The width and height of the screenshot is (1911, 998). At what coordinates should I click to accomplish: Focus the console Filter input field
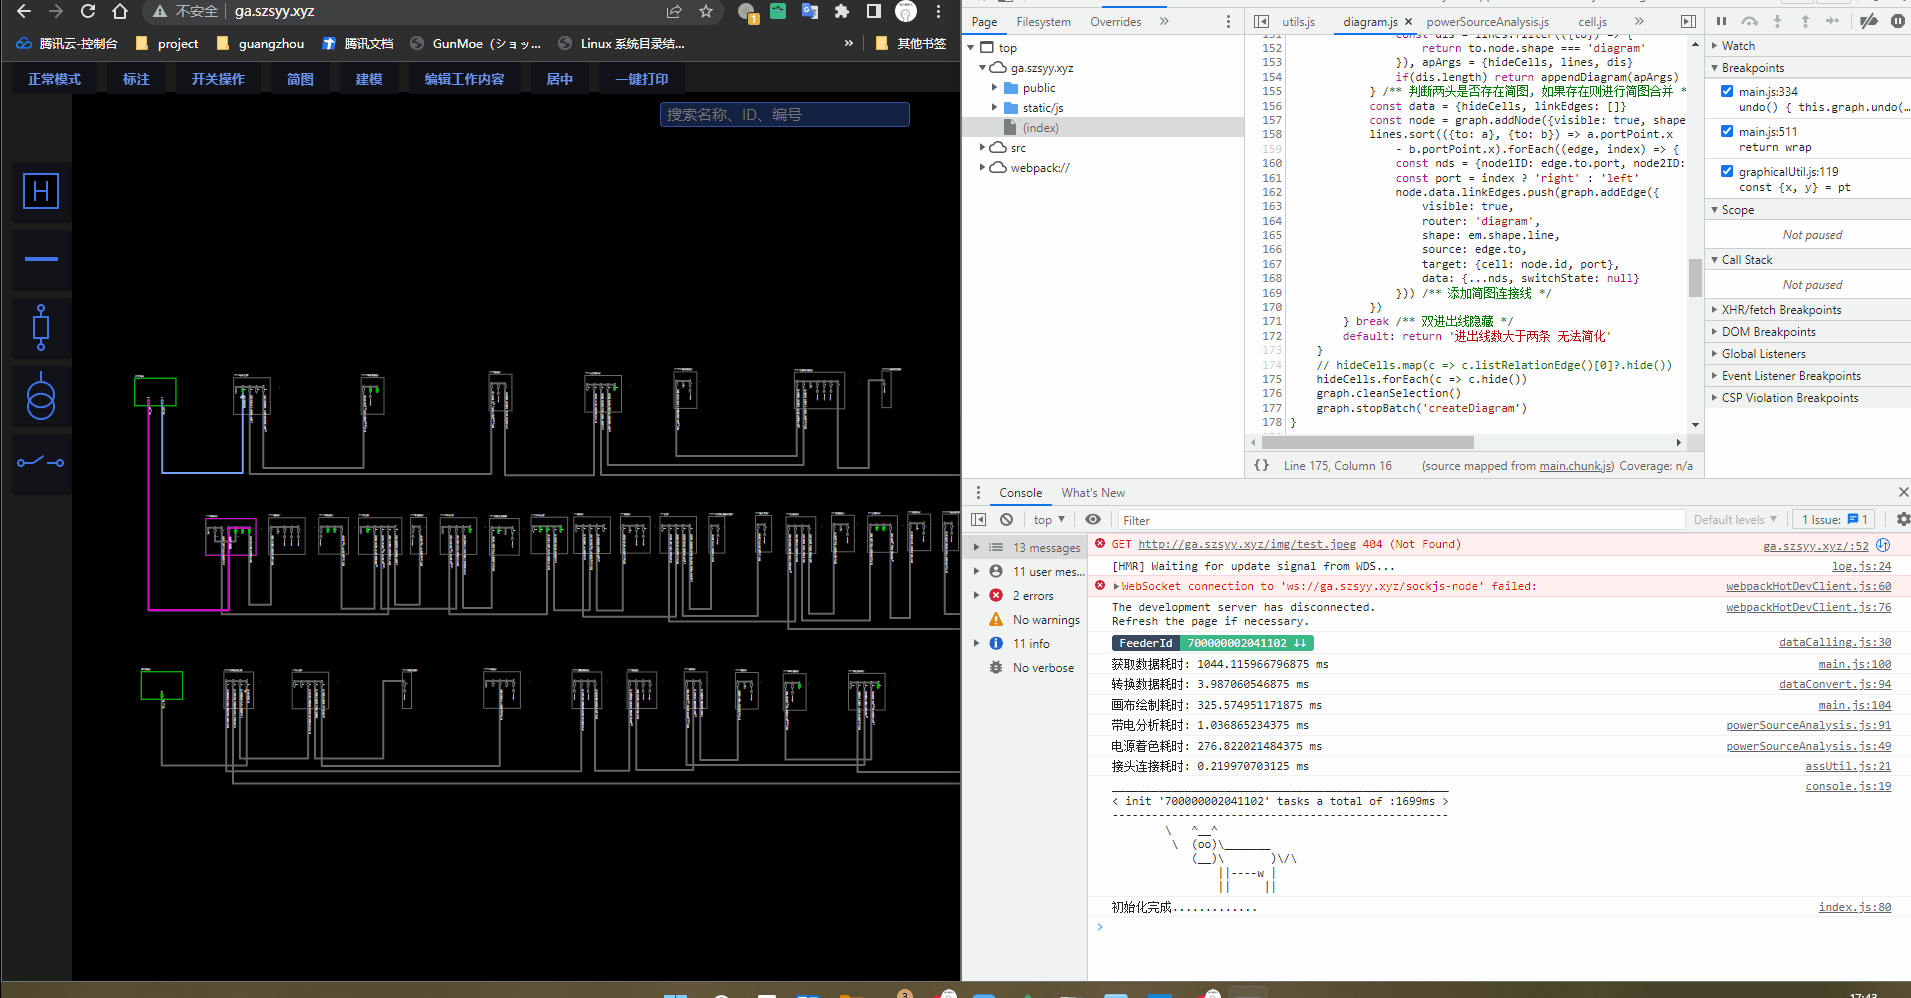click(1400, 520)
